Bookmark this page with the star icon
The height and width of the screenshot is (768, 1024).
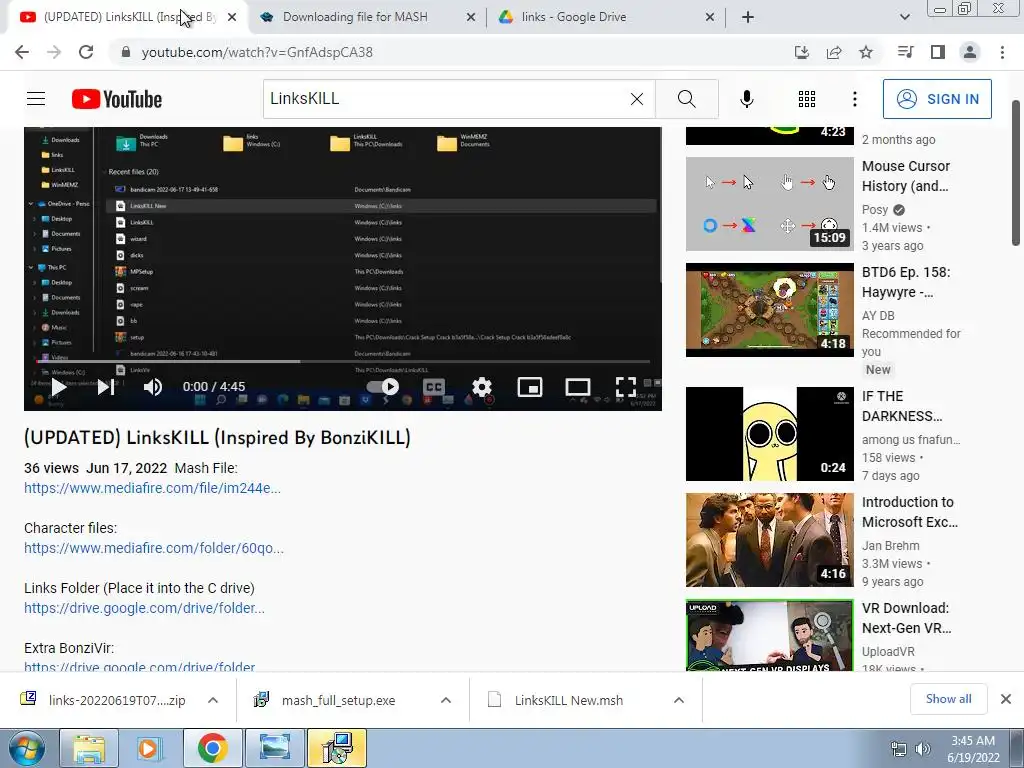click(x=866, y=52)
